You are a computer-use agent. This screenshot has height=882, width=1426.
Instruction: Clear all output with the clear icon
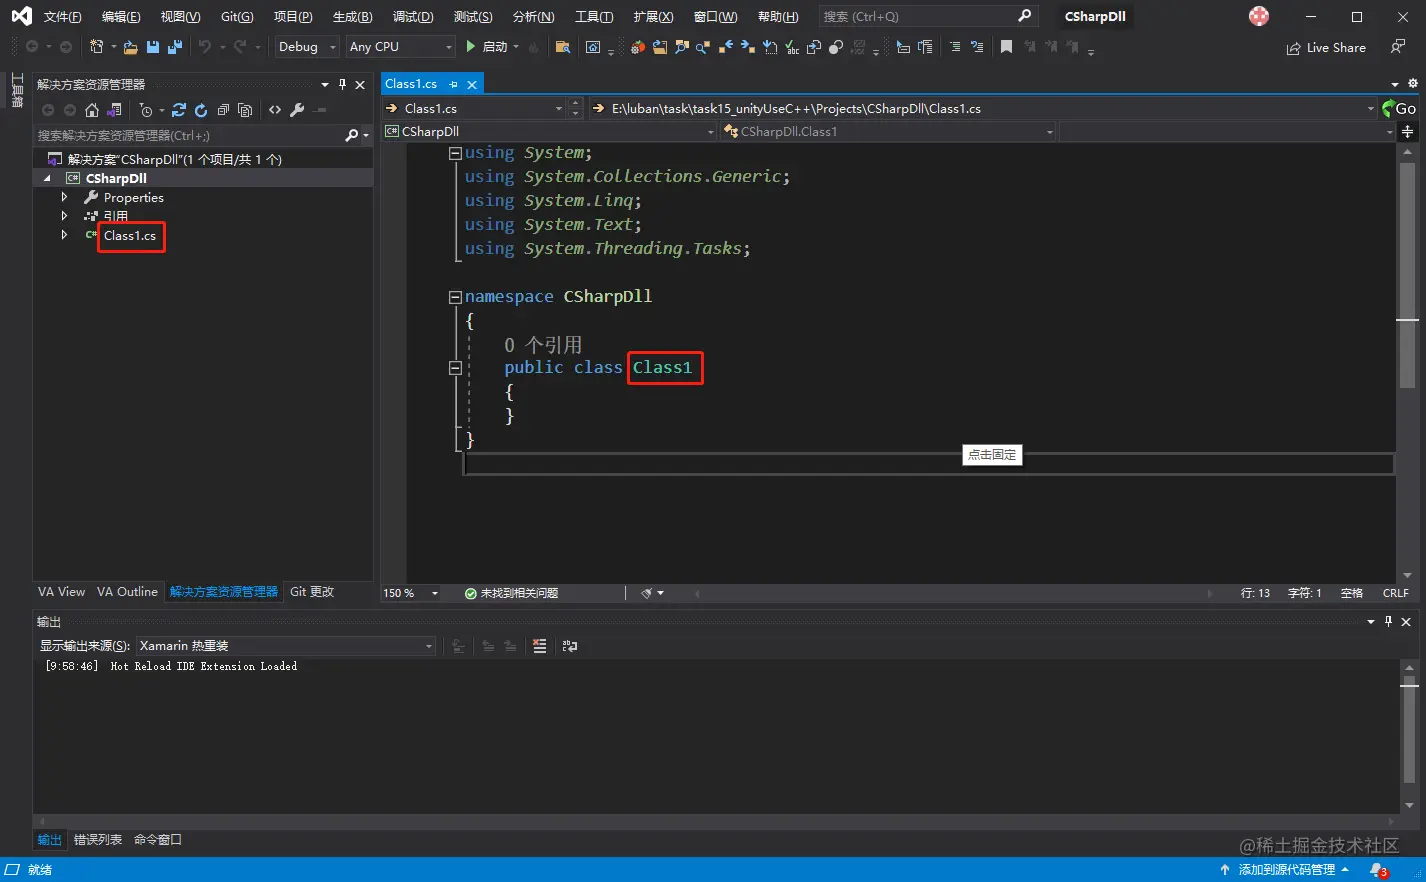click(539, 646)
